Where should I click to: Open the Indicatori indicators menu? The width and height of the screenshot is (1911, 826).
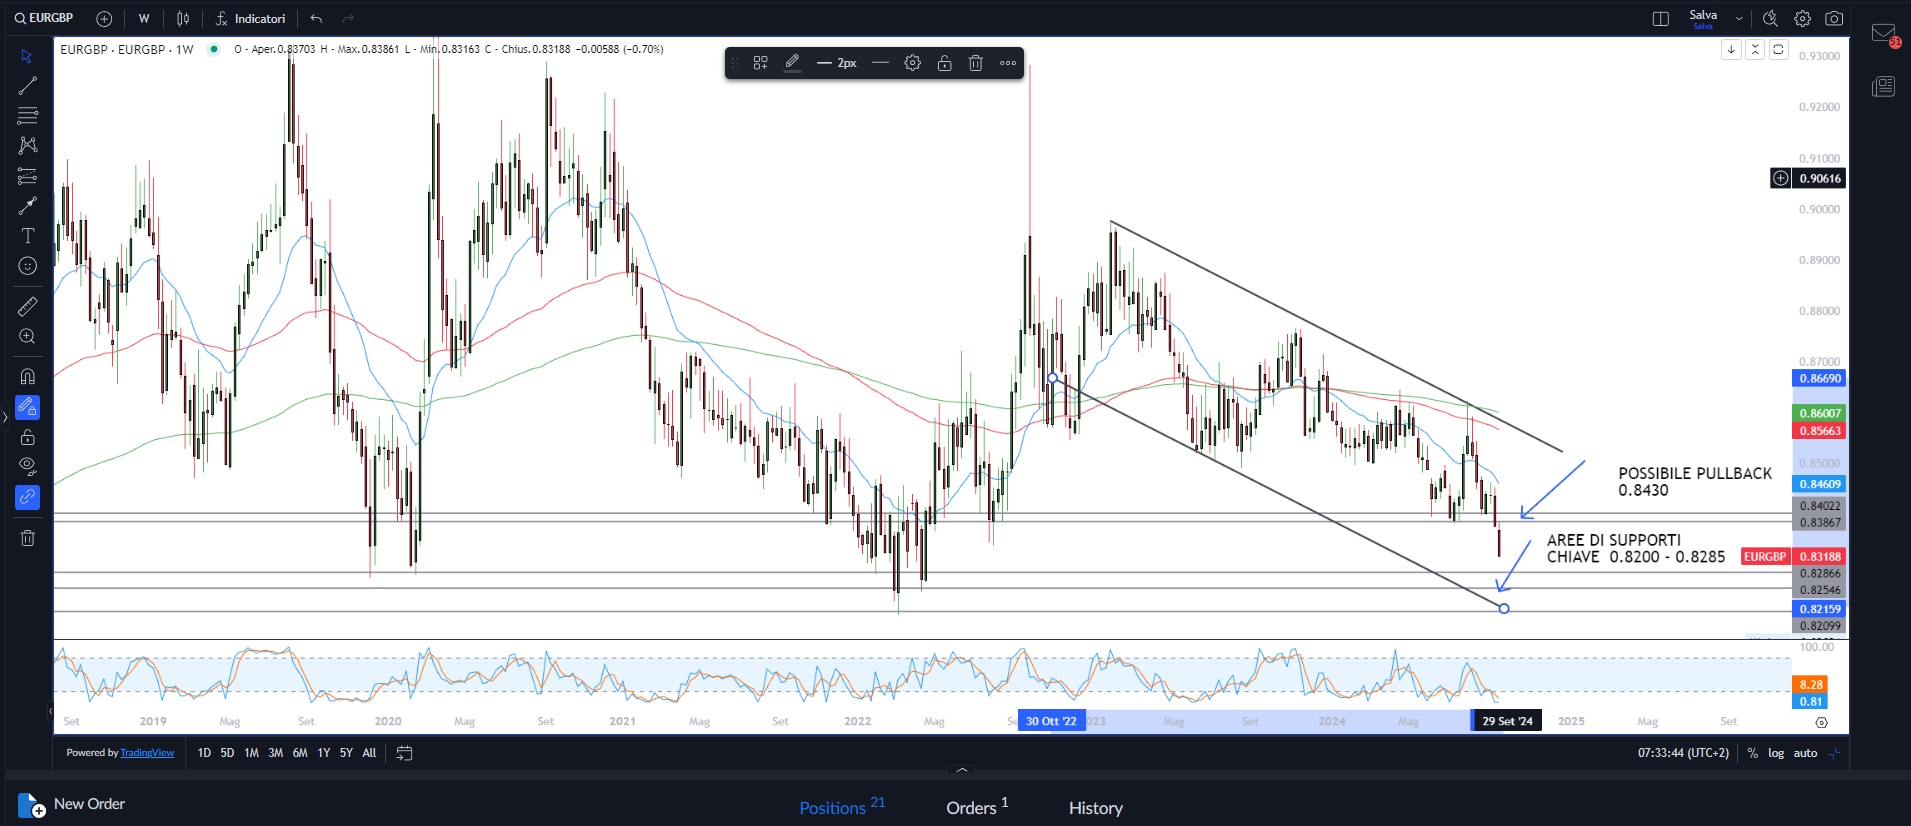click(250, 19)
